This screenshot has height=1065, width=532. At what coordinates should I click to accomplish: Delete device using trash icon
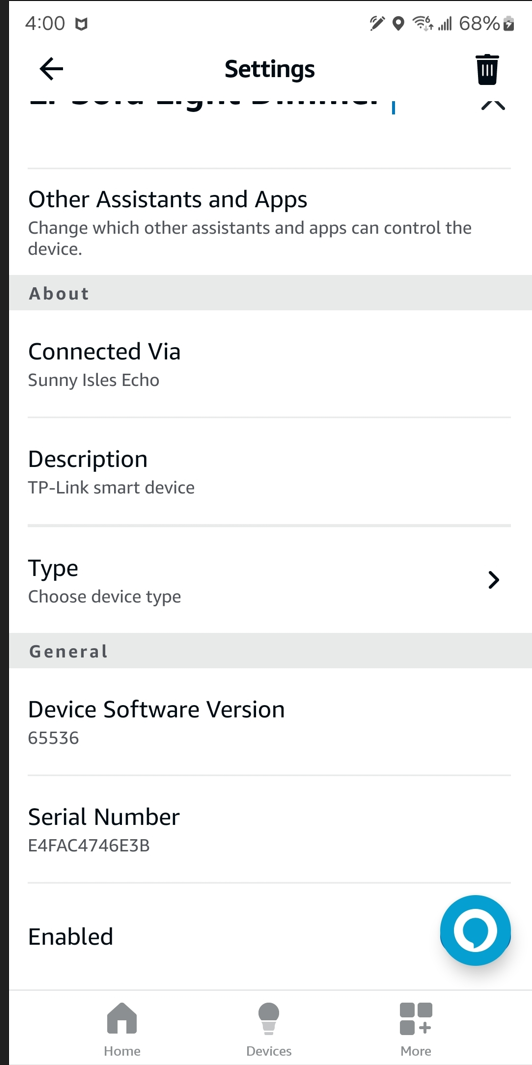coord(487,69)
